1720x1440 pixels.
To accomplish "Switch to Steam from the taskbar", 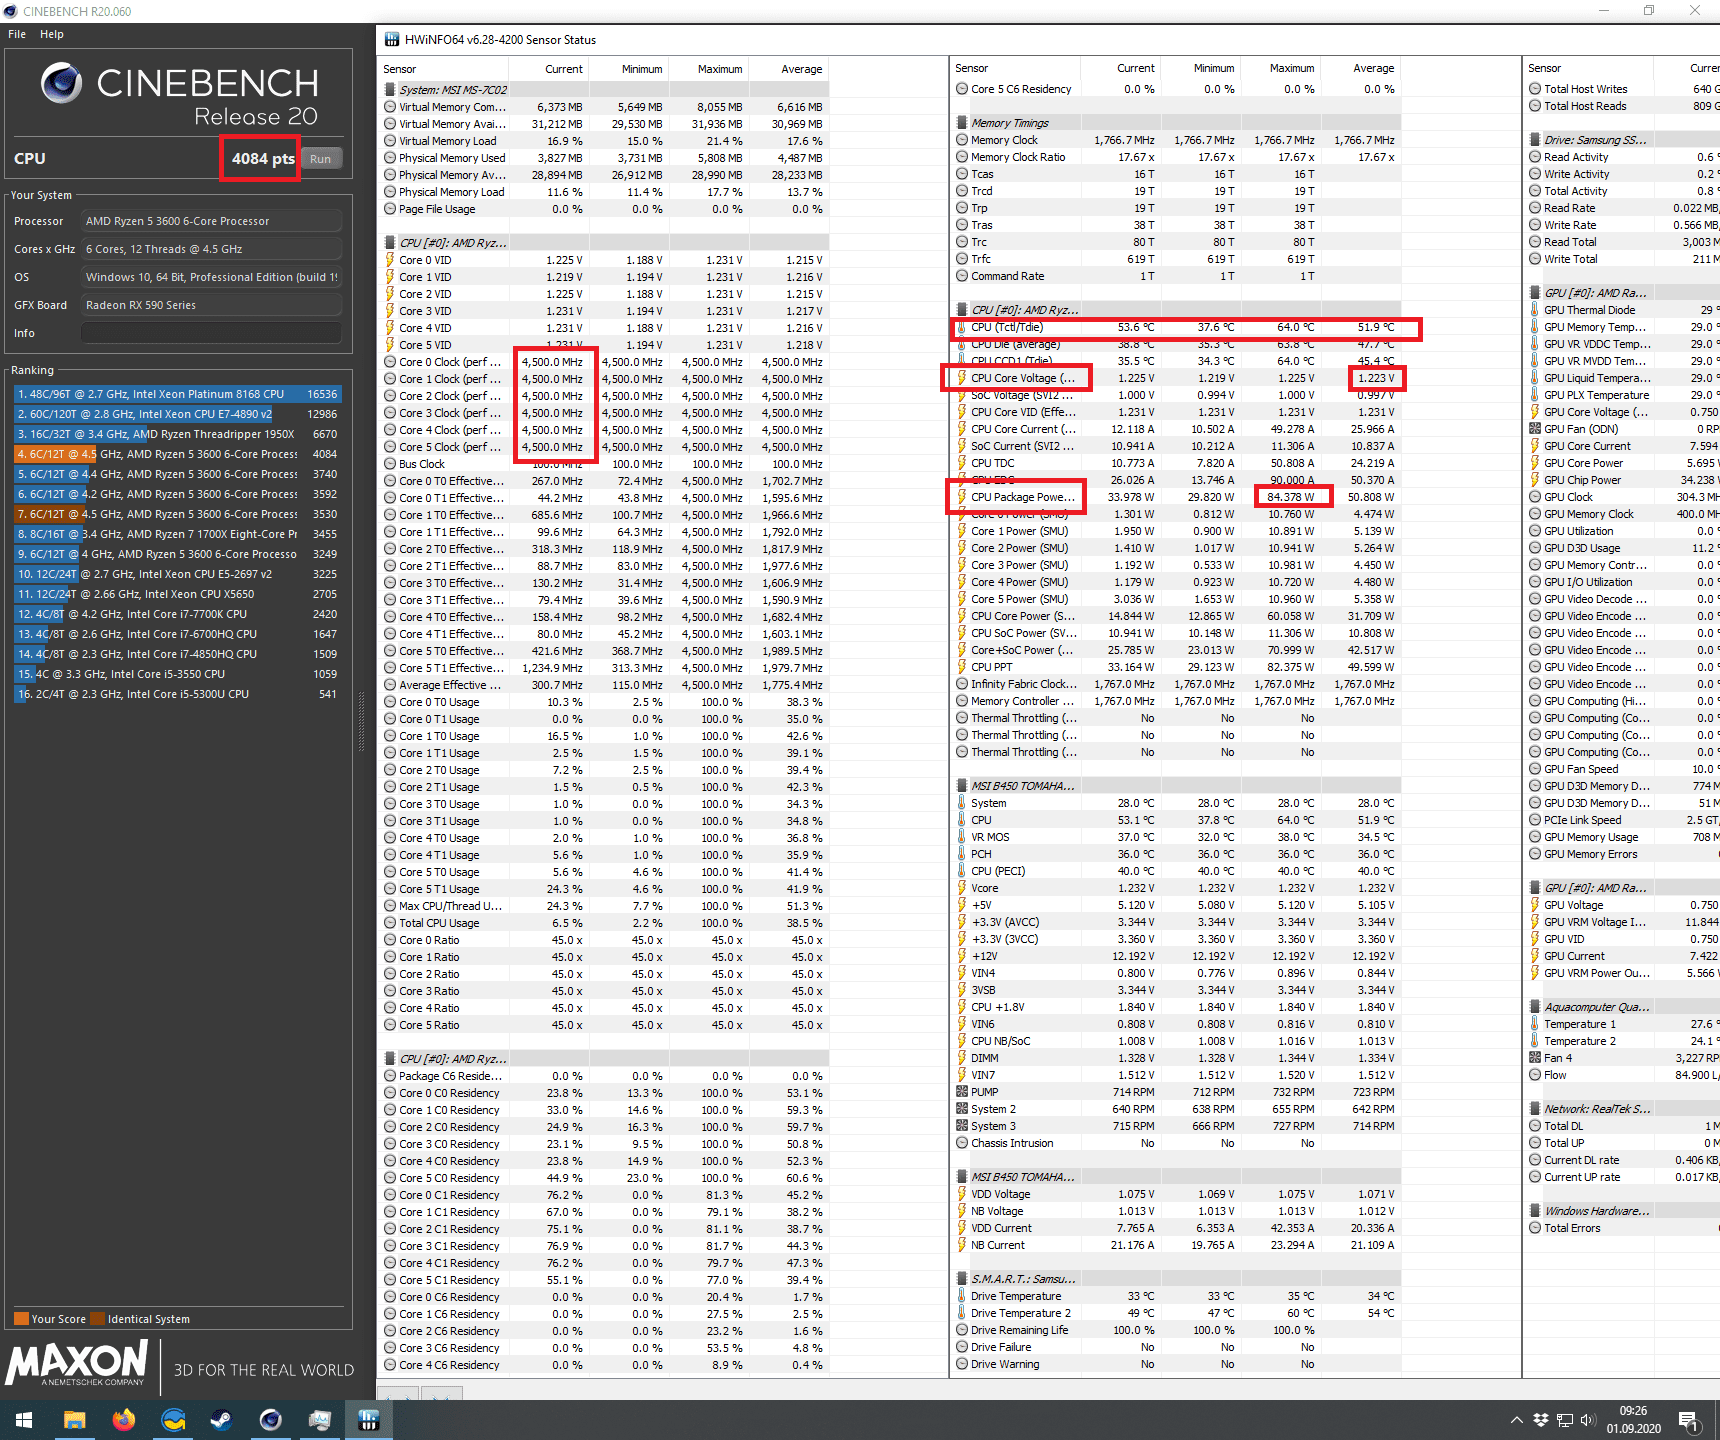I will 221,1420.
